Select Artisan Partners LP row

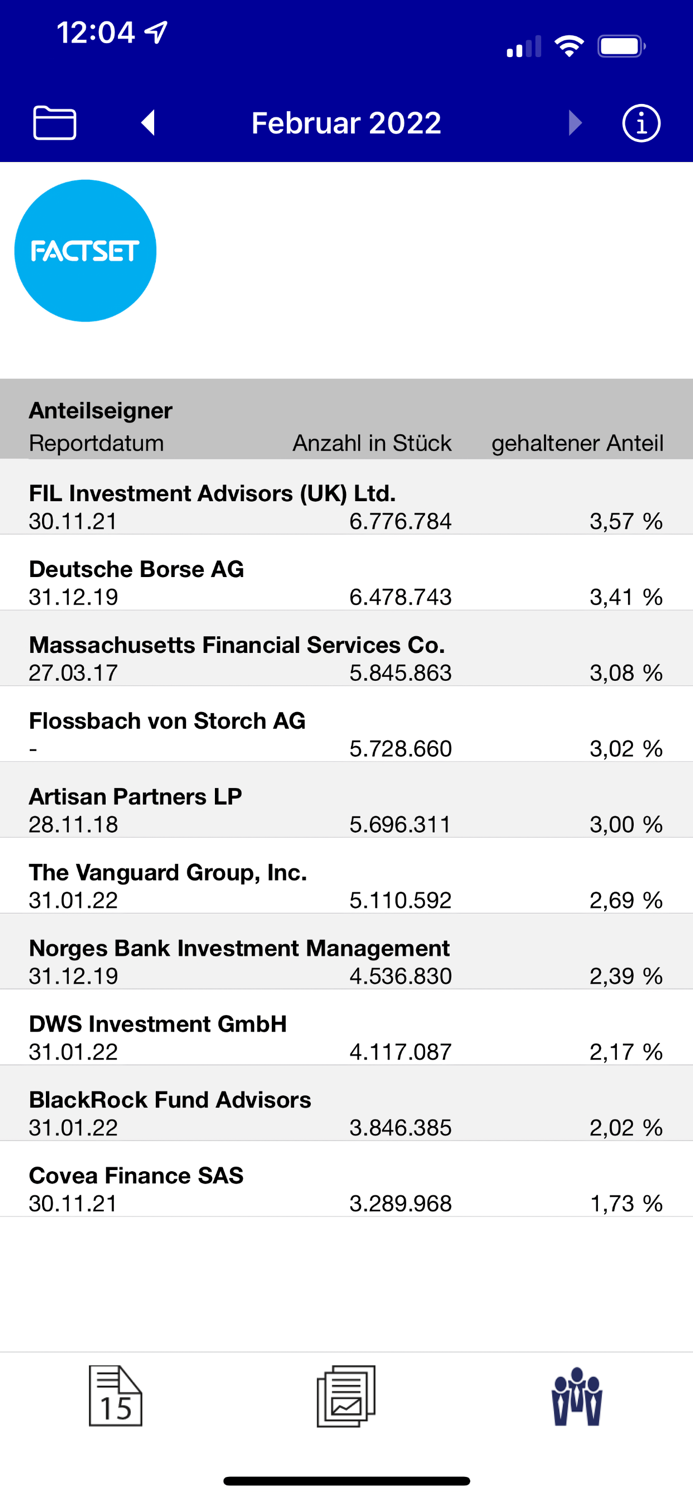[x=346, y=810]
